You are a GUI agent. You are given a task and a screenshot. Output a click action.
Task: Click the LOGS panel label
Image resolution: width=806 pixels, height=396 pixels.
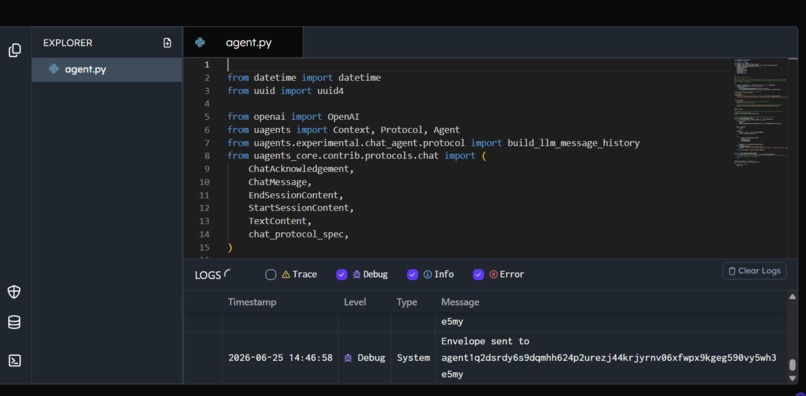pos(208,275)
